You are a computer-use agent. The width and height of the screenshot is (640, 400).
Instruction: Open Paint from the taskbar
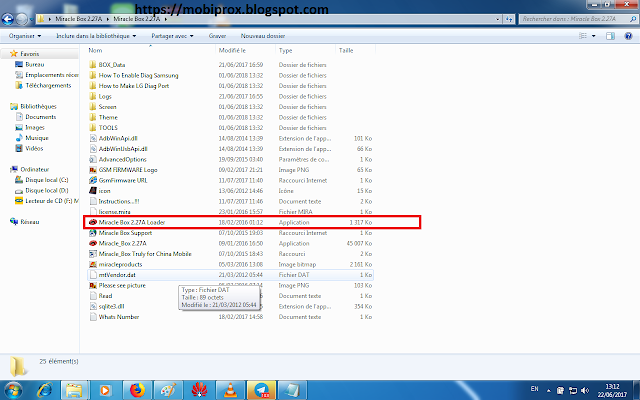169,391
